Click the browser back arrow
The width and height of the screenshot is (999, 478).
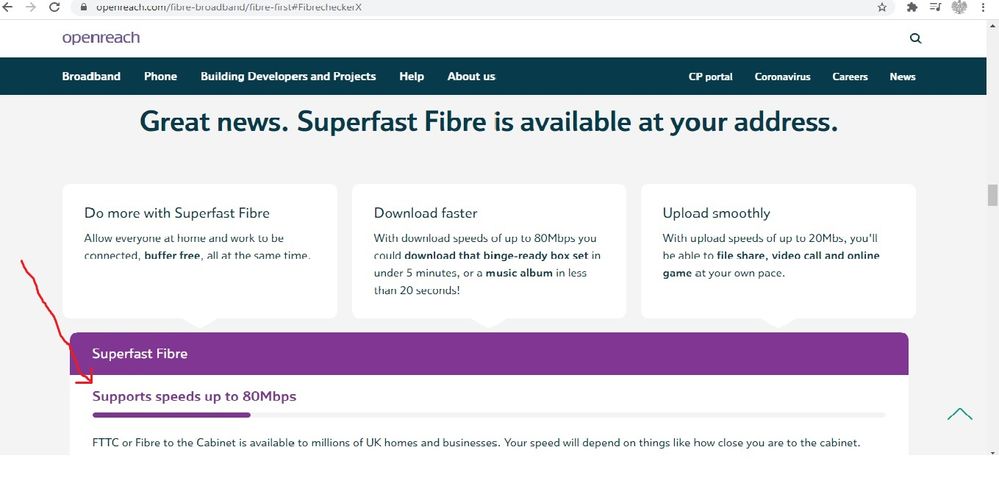pyautogui.click(x=8, y=6)
